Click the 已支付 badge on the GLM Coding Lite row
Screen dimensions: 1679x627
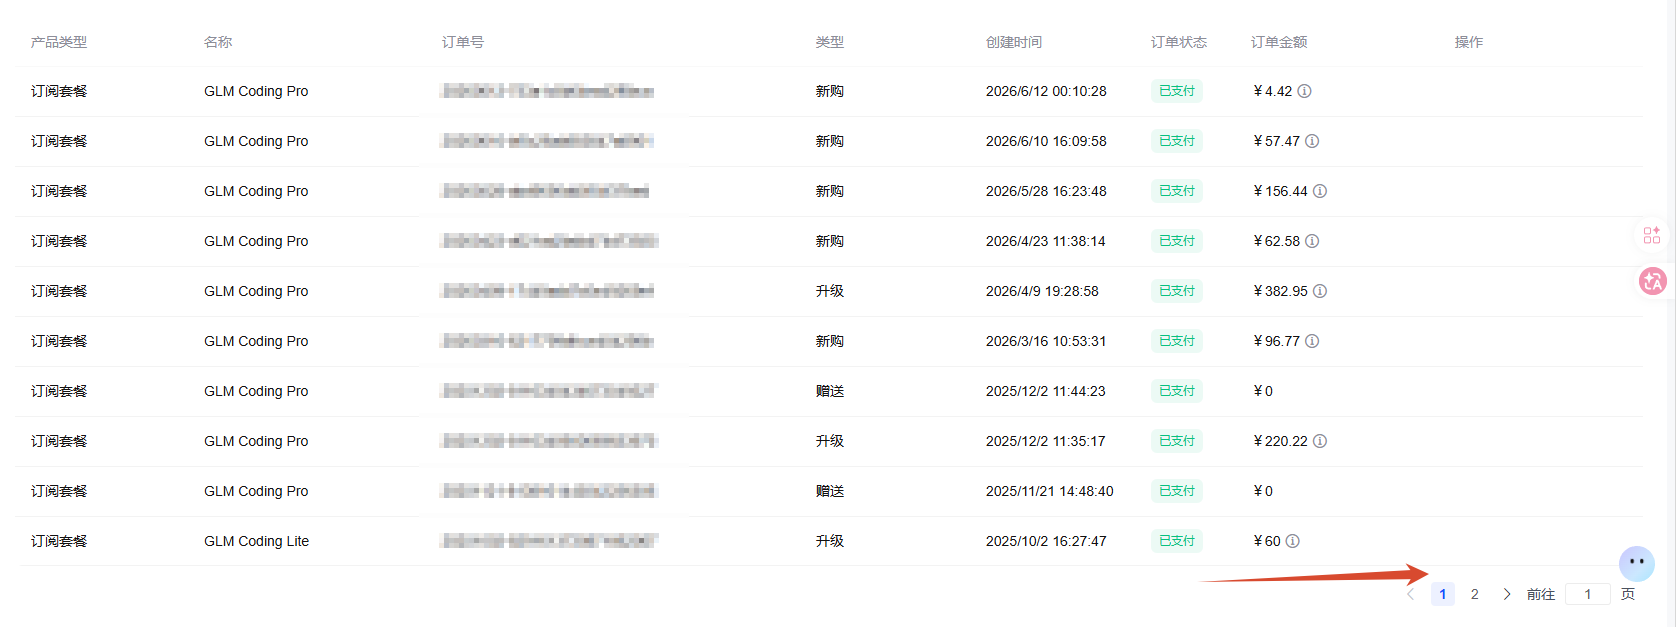1177,541
